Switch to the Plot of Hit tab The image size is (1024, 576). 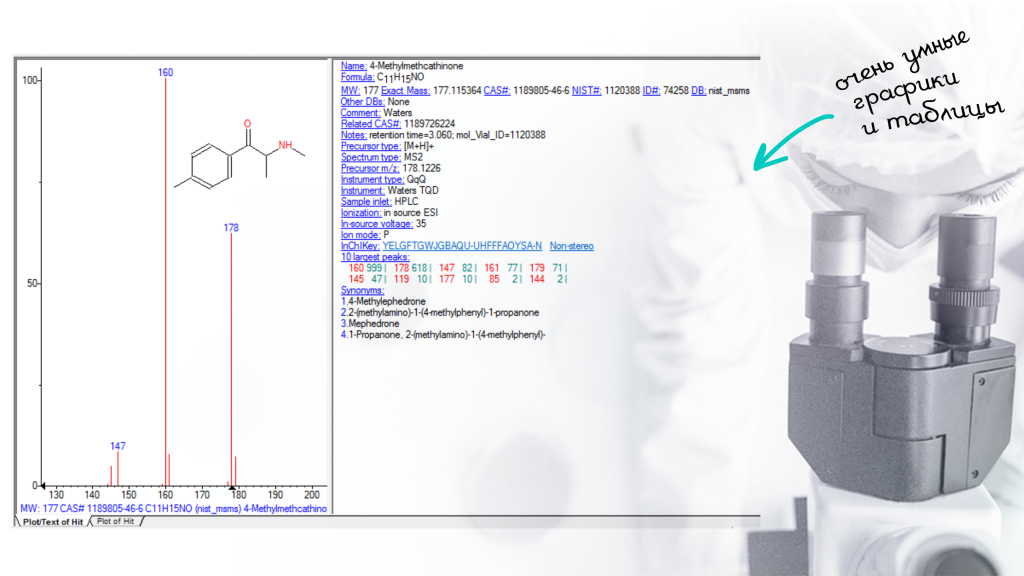(x=117, y=521)
